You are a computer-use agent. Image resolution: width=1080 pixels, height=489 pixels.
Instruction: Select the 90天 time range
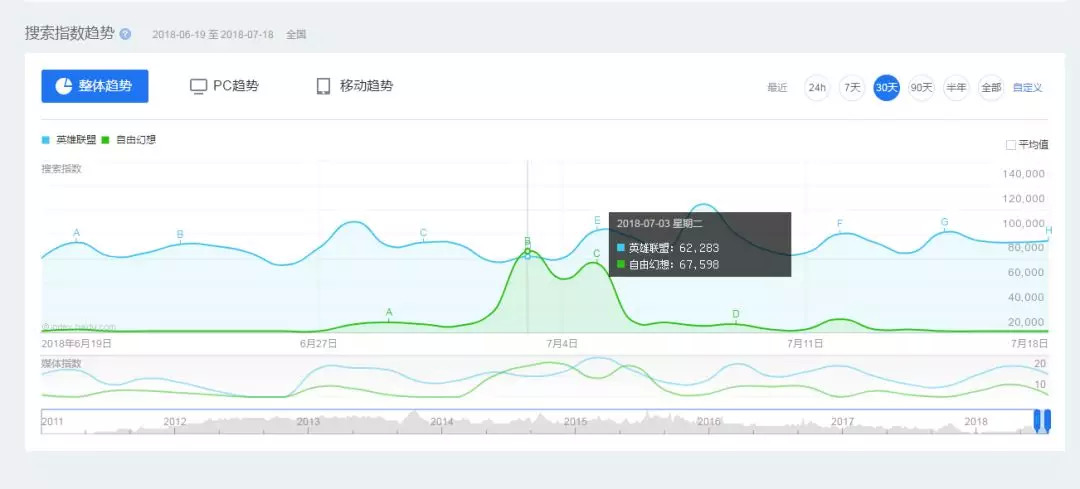point(921,88)
